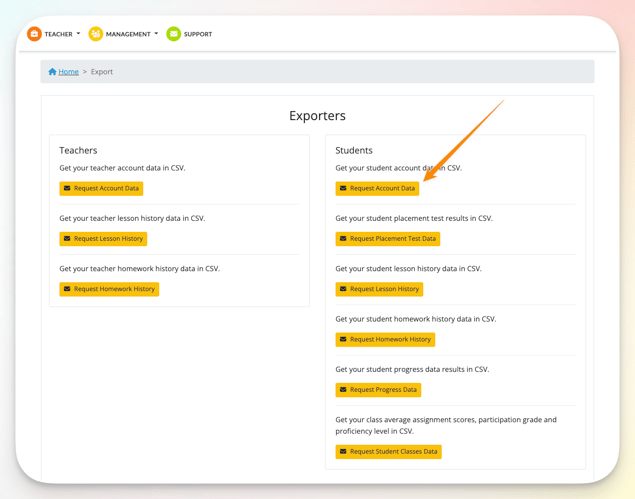Request Homework History under Students
Viewport: 635px width, 499px height.
point(386,339)
